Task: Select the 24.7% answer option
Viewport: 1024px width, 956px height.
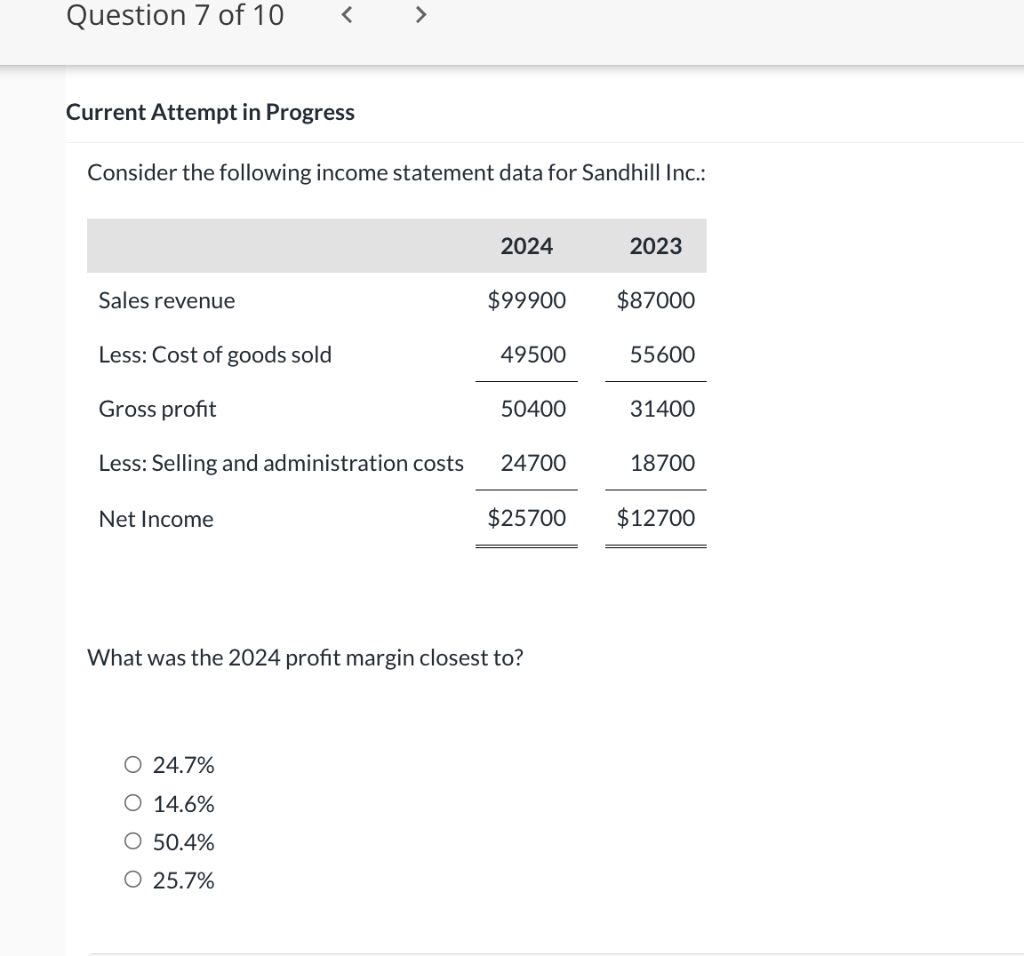Action: [x=132, y=764]
